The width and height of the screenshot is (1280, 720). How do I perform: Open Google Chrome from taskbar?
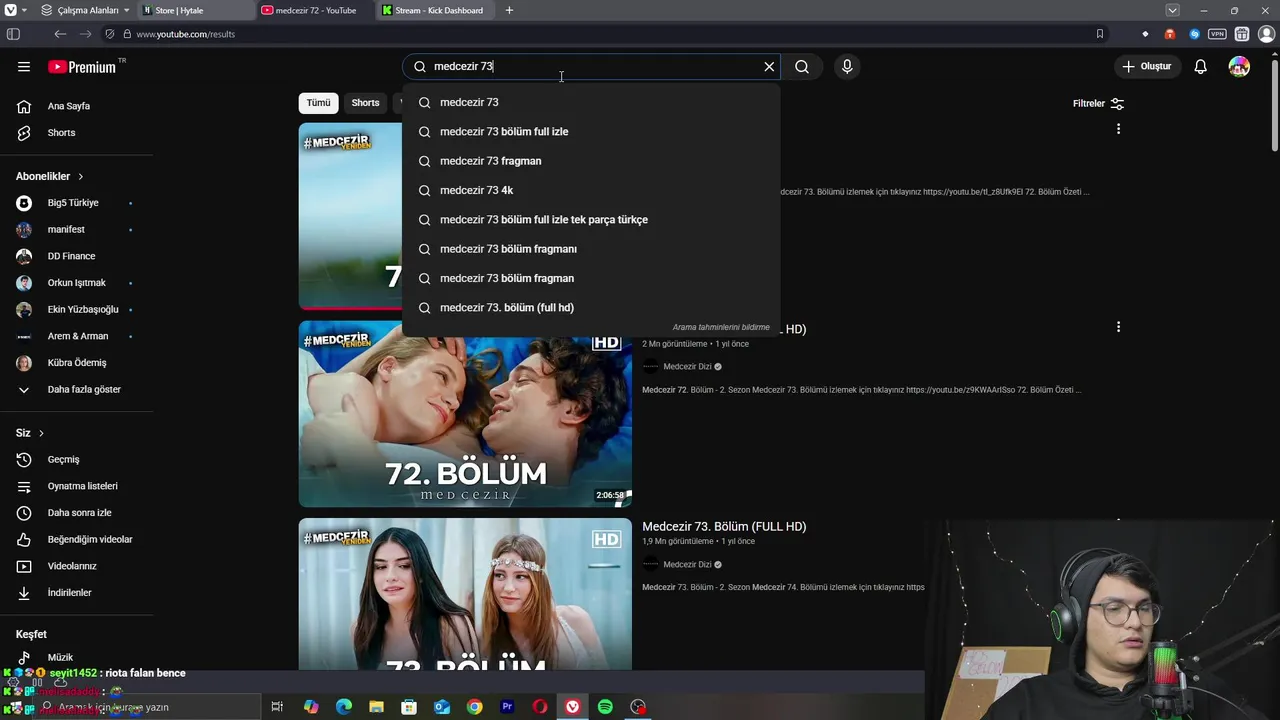pos(474,707)
